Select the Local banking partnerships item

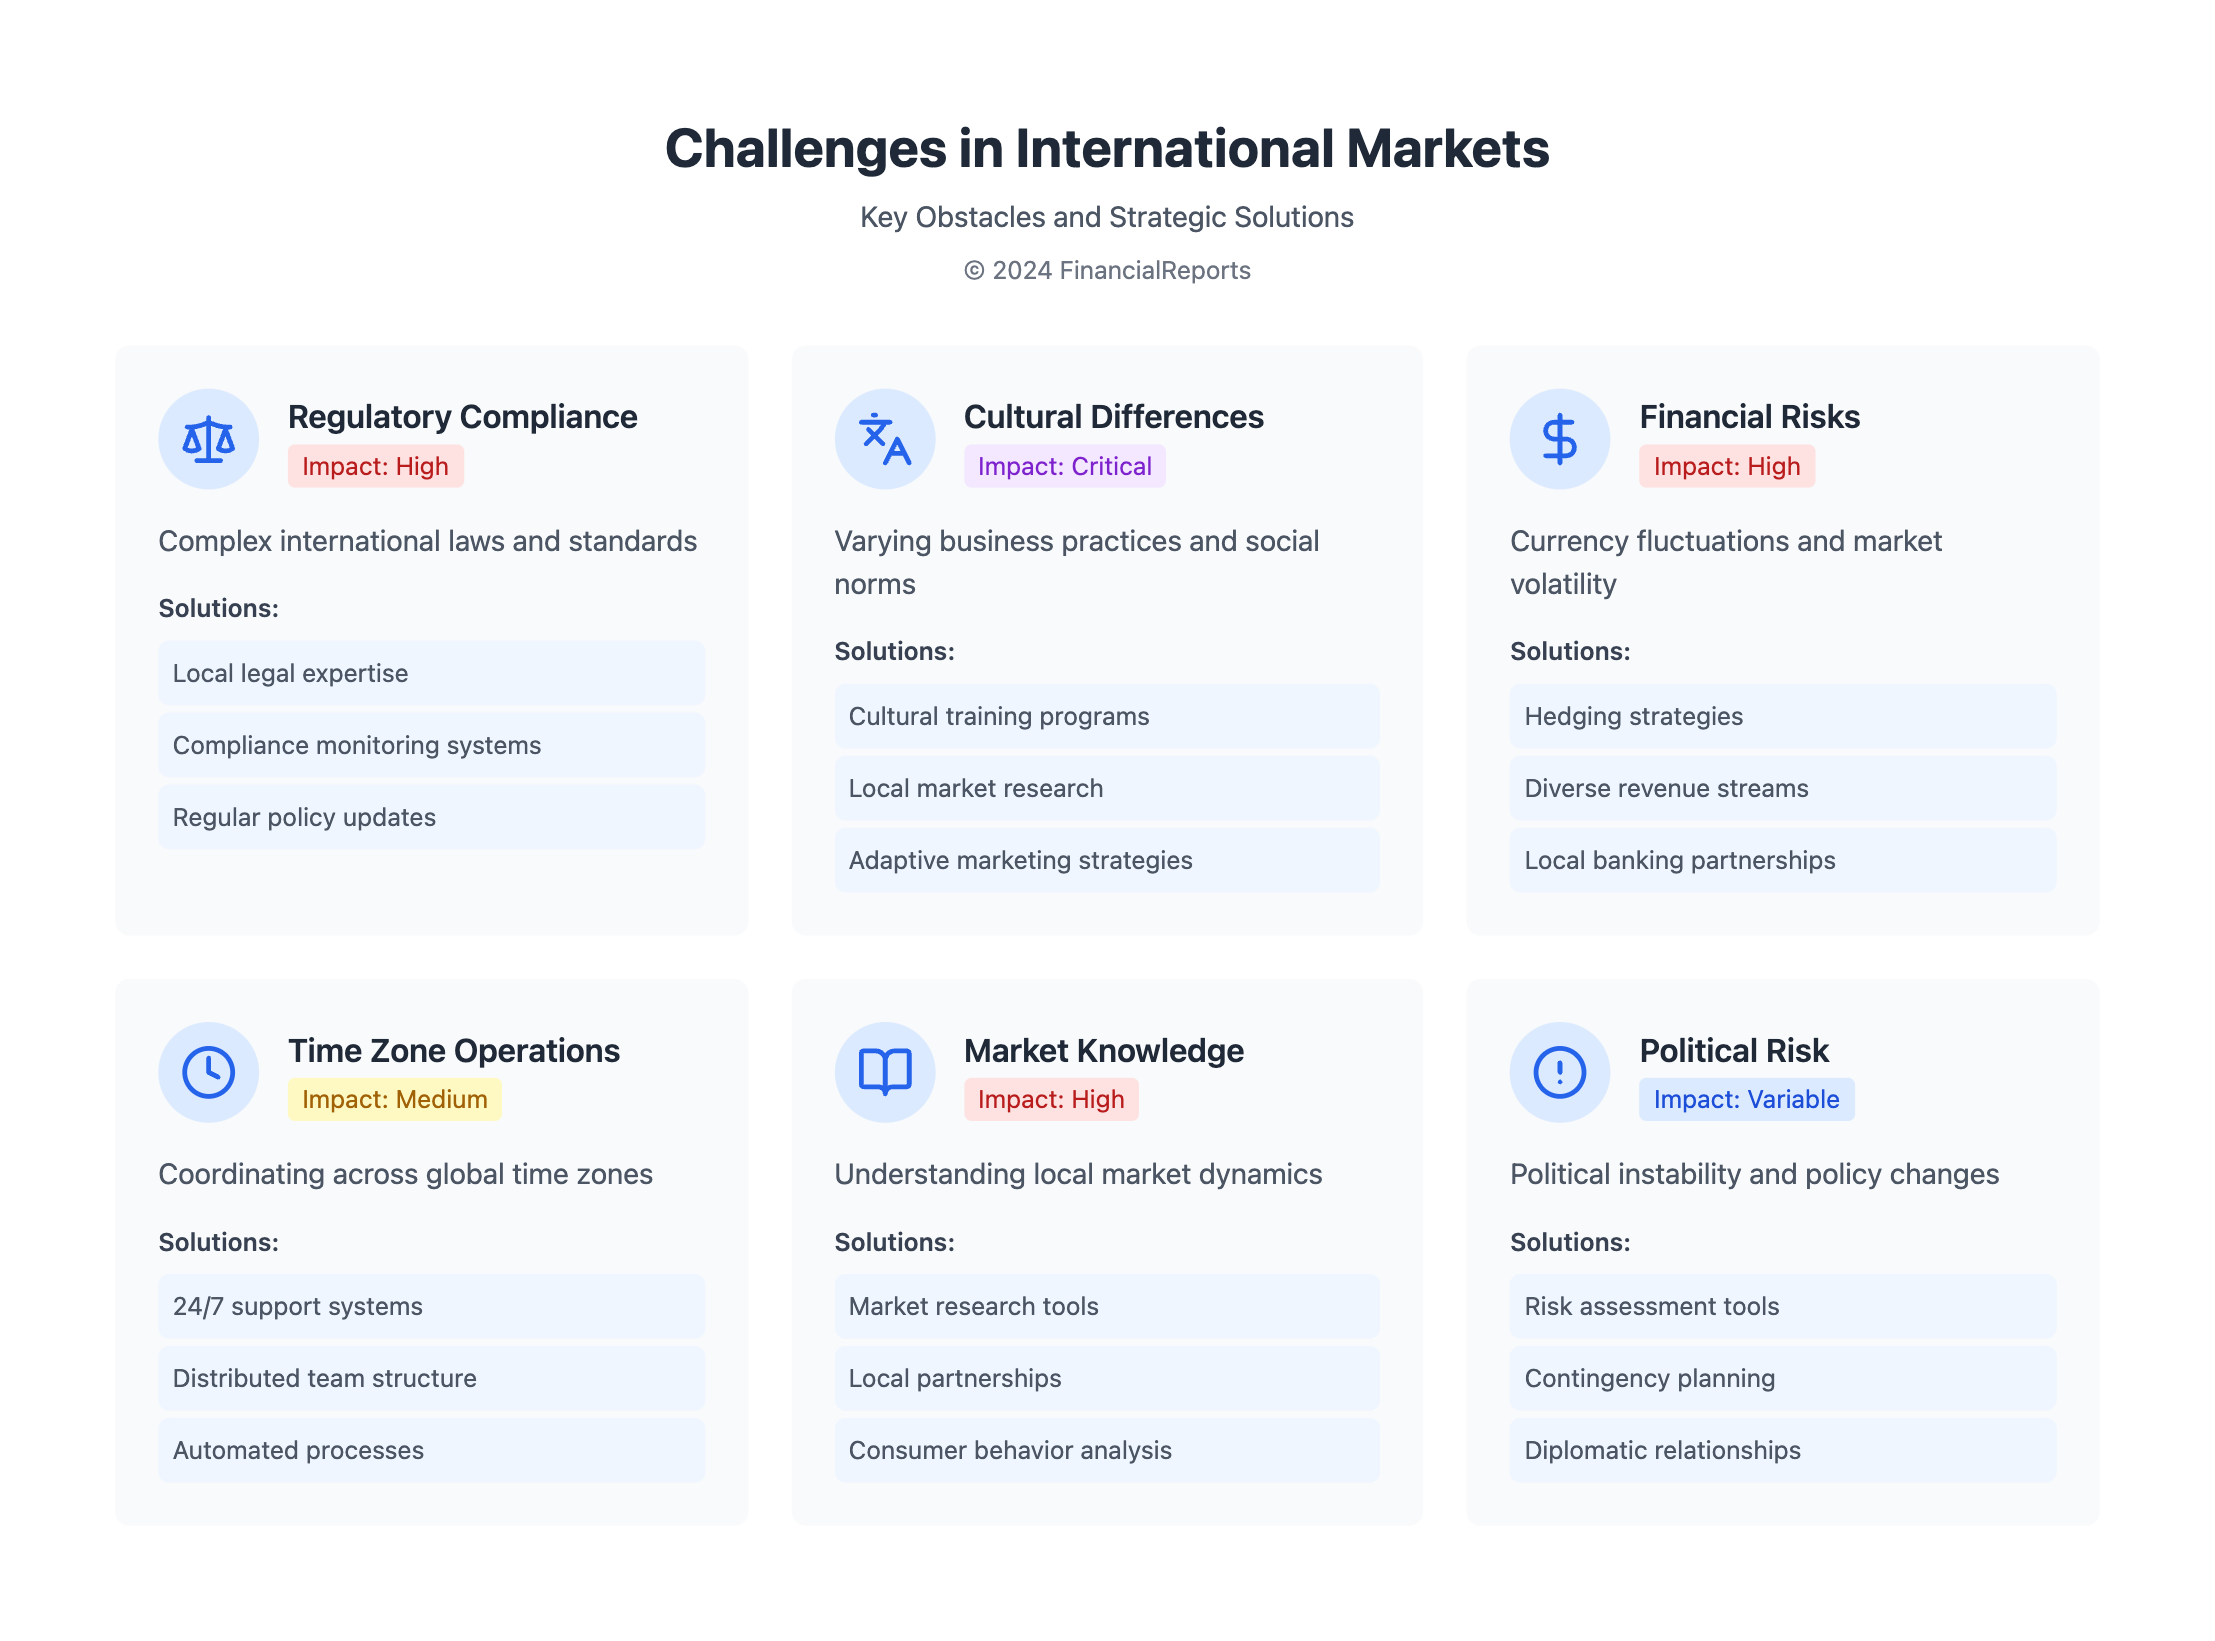1782,860
